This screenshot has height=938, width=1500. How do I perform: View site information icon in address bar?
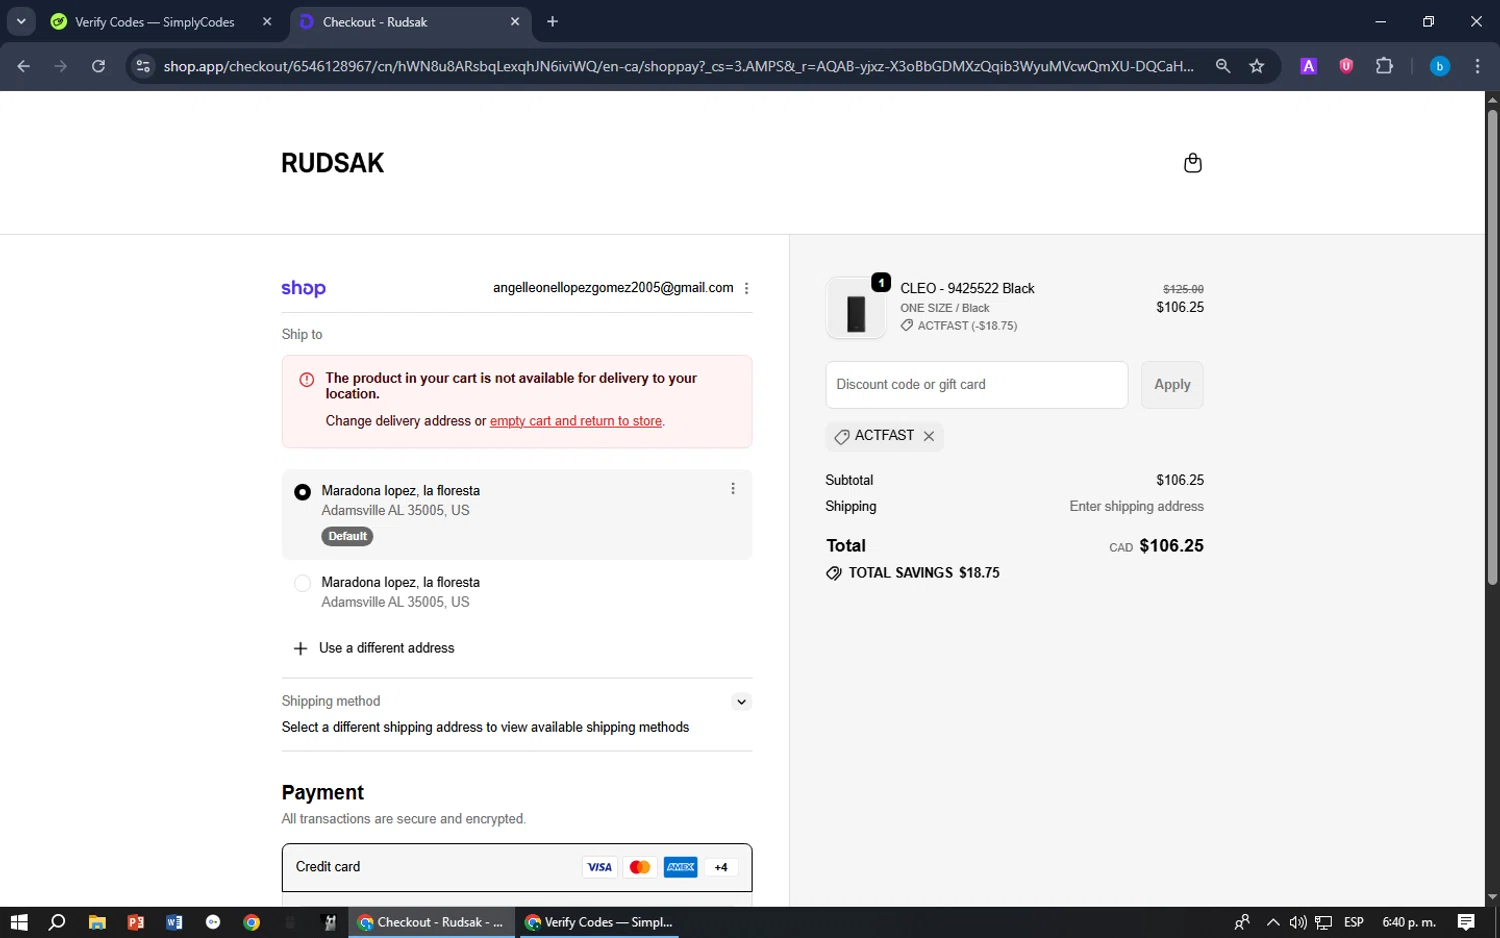143,66
